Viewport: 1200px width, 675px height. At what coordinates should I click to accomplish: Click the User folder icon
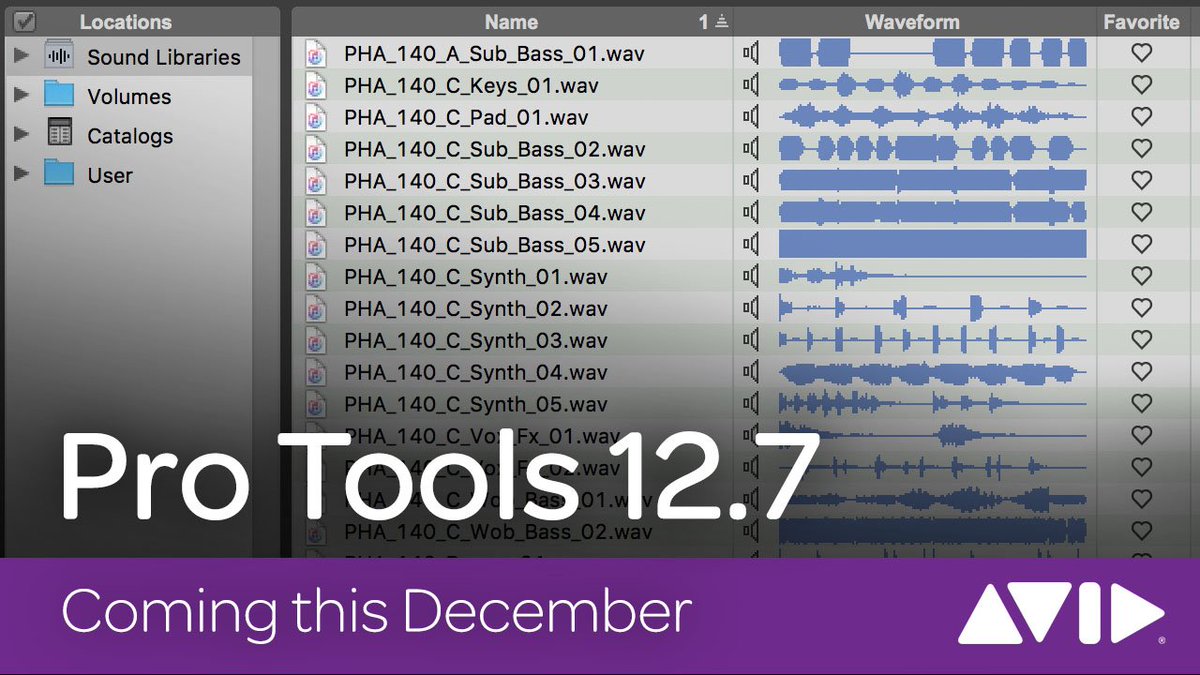[x=59, y=174]
